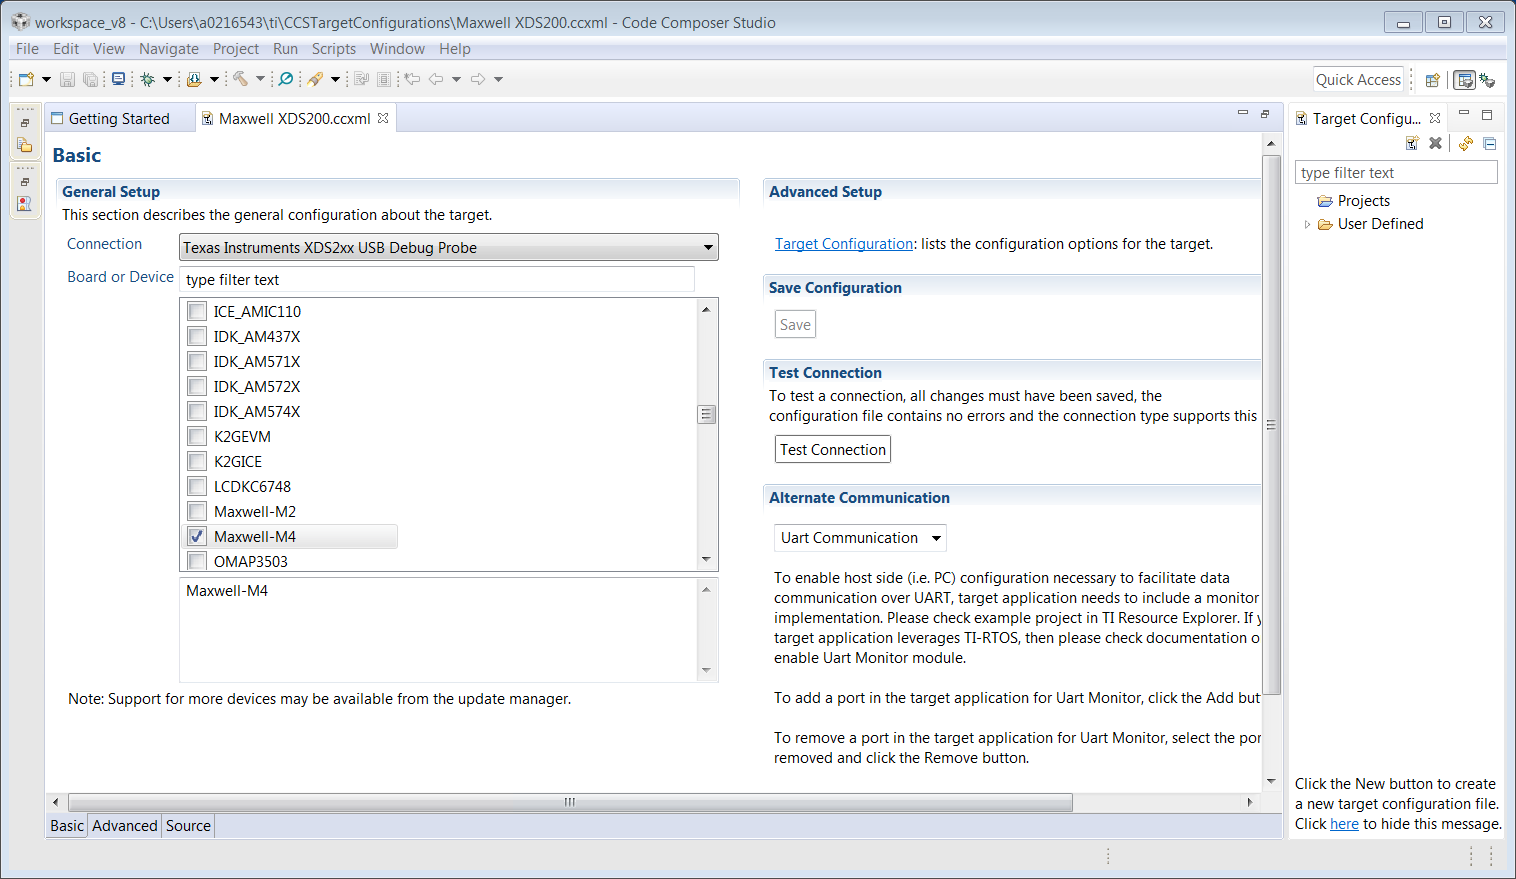Click the editor vertical scrollbar thumb
The width and height of the screenshot is (1516, 879).
click(1271, 425)
